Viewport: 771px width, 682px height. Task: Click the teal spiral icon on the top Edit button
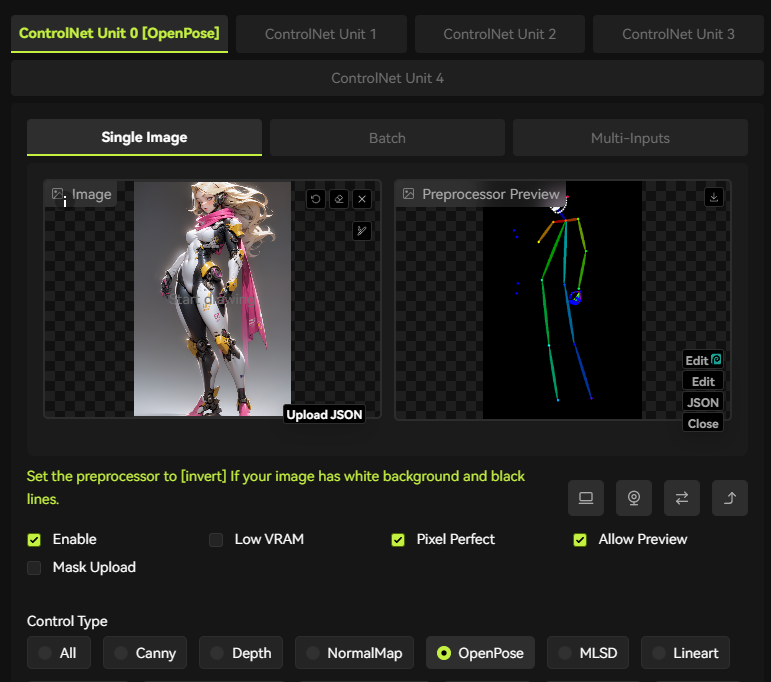716,359
